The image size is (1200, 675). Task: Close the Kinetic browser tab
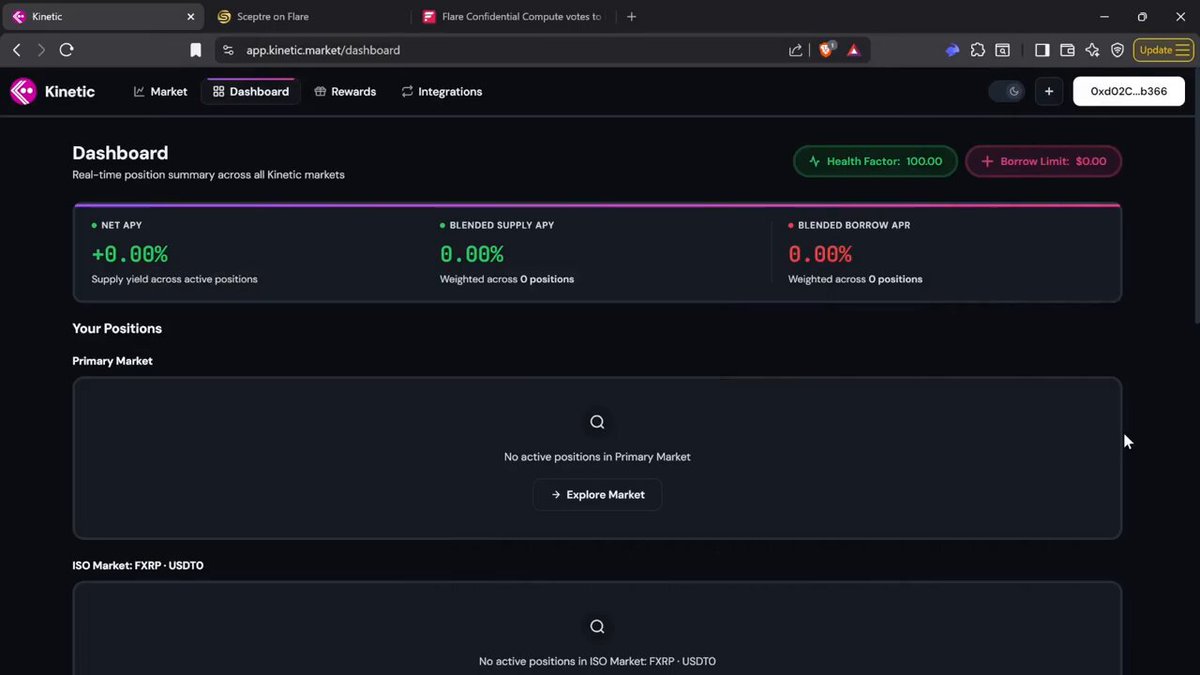coord(191,17)
